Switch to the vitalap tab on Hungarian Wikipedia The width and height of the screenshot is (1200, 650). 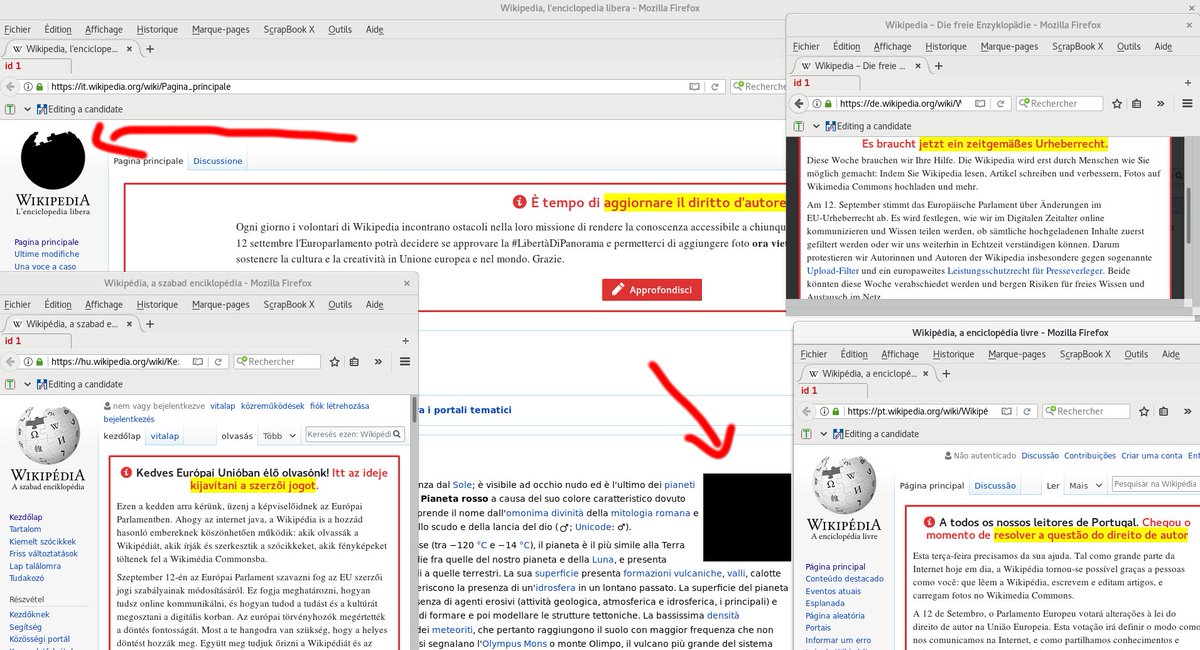coord(164,436)
